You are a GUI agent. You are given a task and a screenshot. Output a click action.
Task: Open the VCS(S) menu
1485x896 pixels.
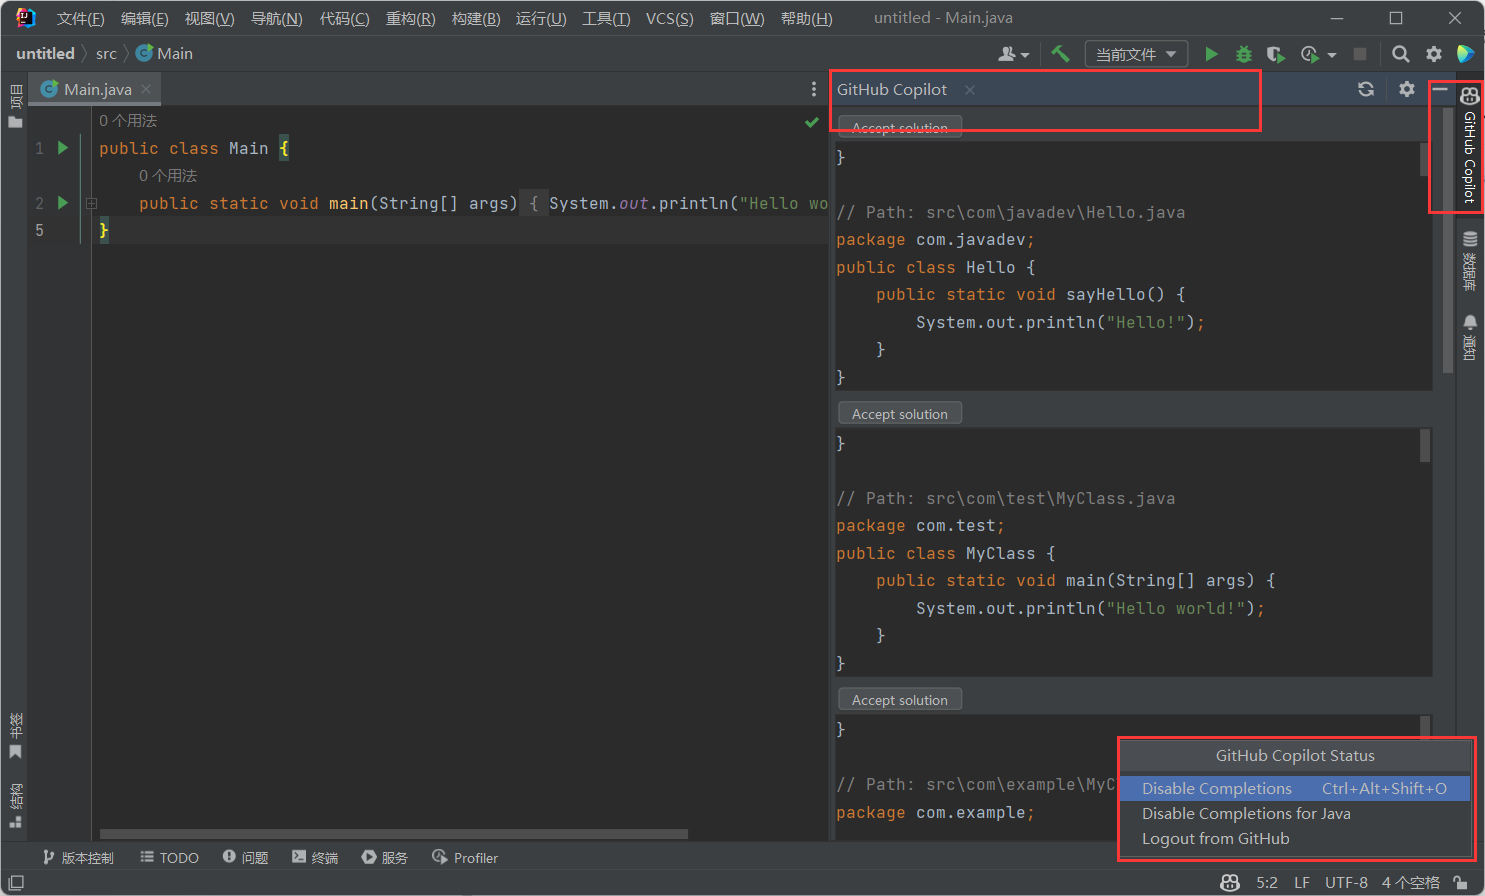[x=670, y=19]
